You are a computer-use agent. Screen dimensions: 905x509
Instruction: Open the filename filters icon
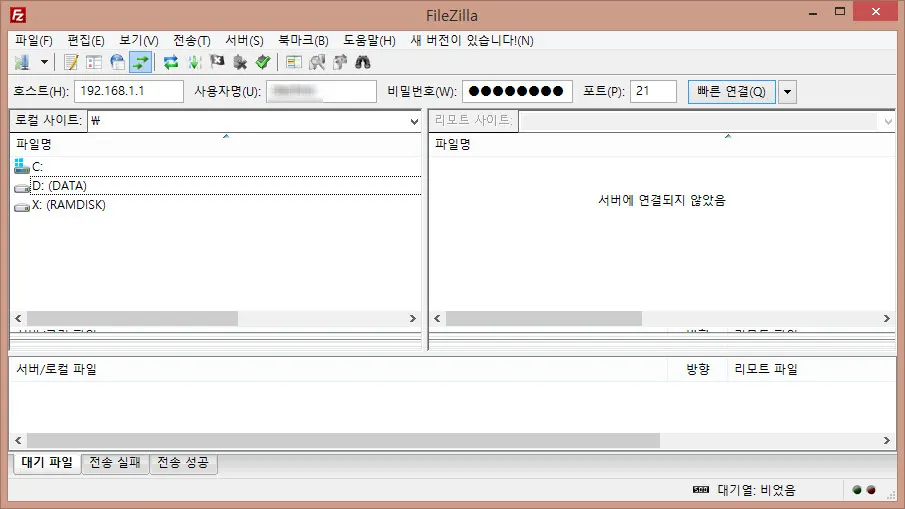pyautogui.click(x=294, y=62)
